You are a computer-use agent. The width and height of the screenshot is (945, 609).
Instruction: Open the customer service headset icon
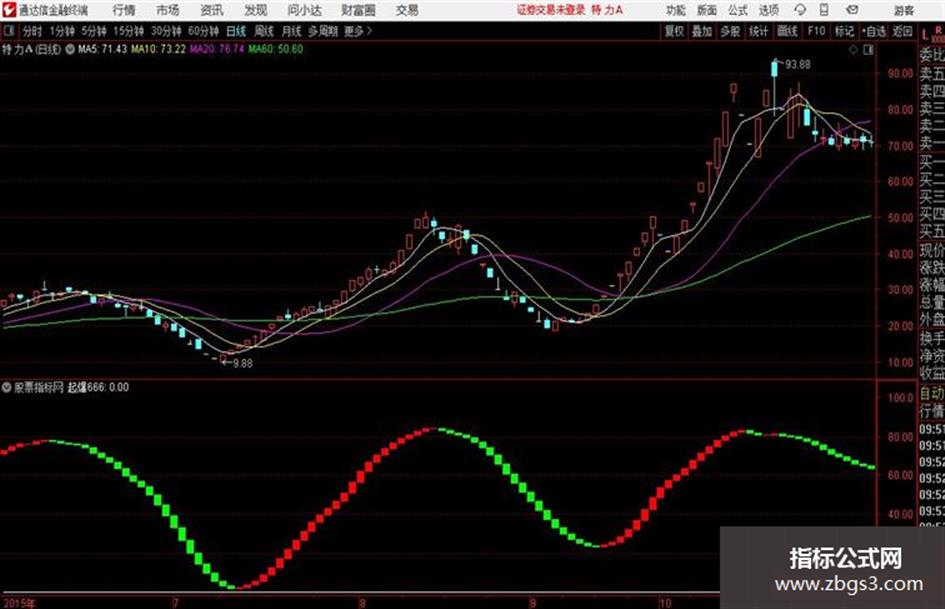(x=800, y=10)
